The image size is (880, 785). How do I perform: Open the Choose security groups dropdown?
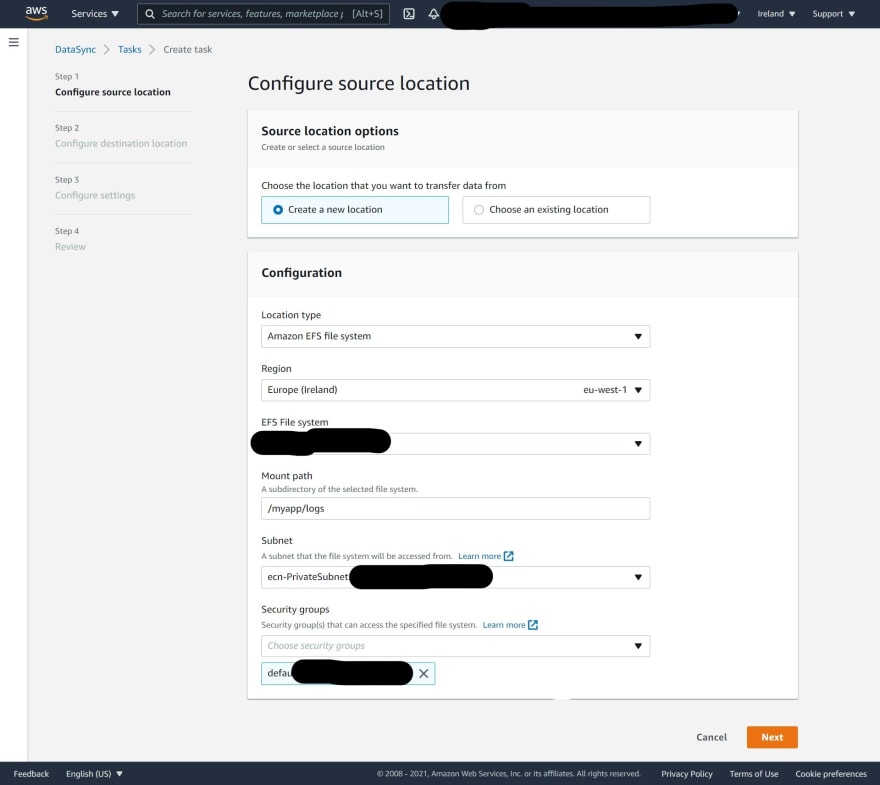point(455,646)
